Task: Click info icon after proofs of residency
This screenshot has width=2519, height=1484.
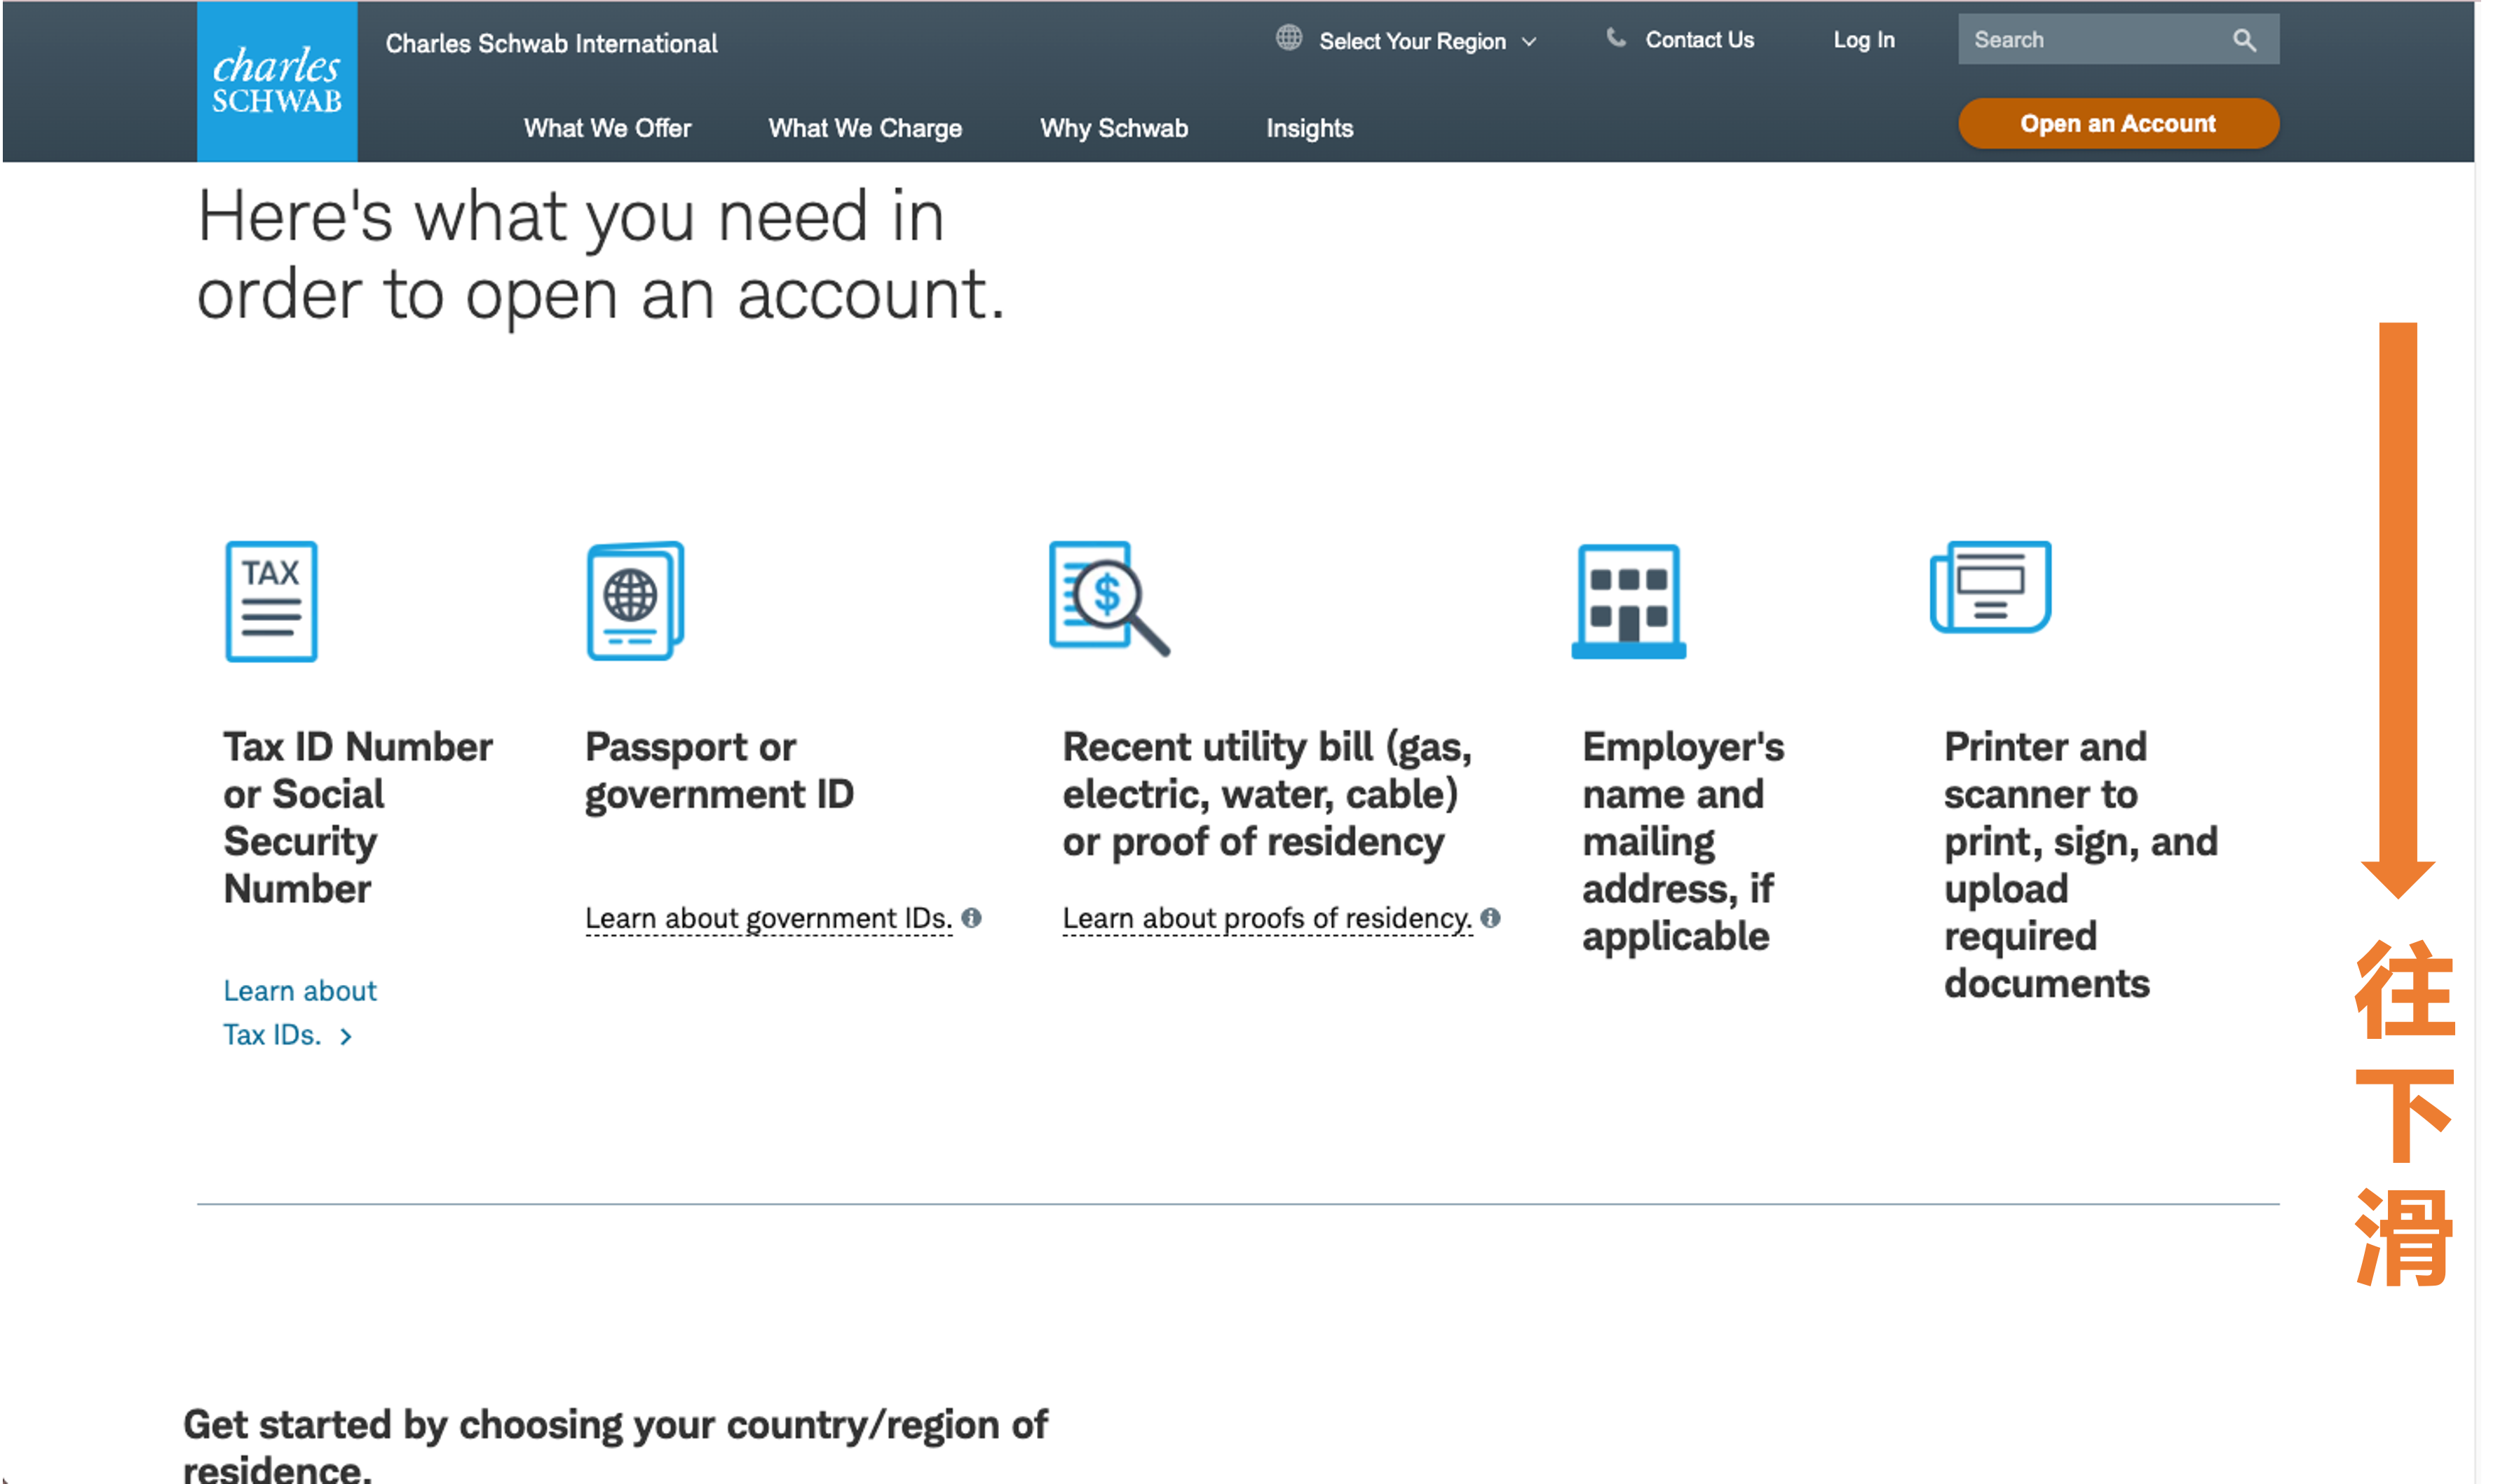Action: [x=1490, y=918]
